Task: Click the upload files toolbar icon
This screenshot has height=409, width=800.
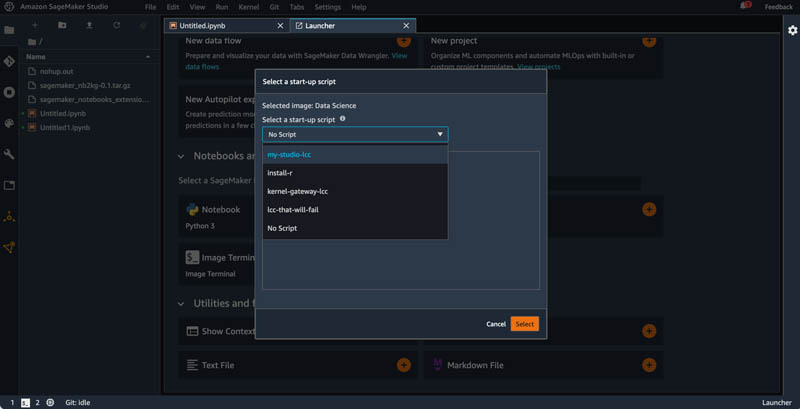Action: (x=89, y=25)
